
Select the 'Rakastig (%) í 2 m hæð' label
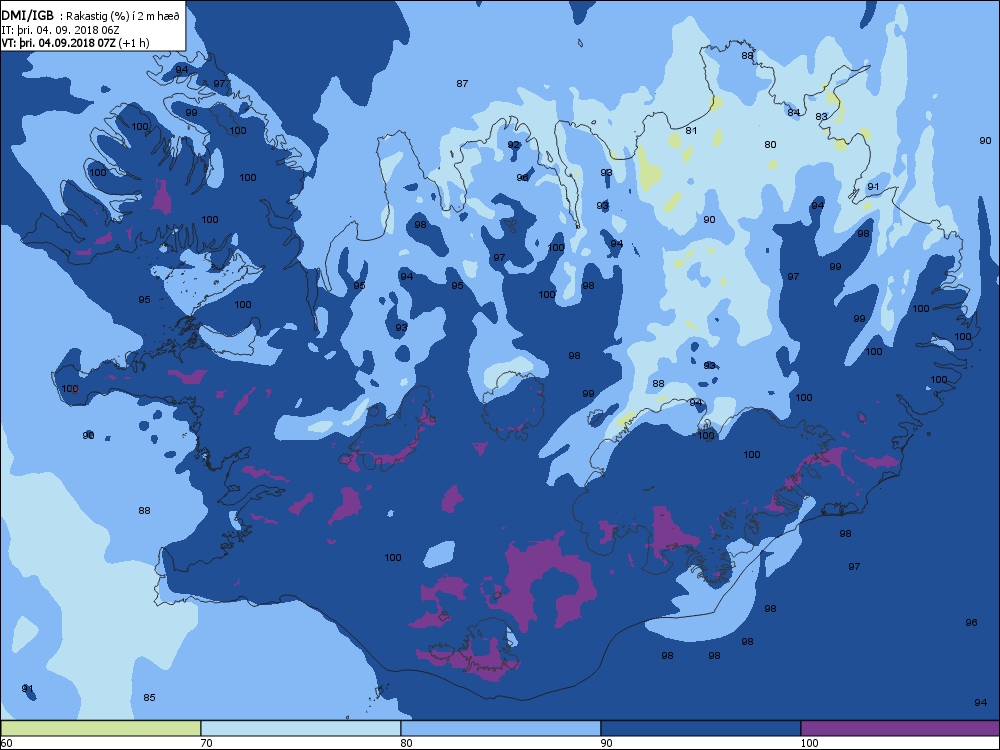(x=122, y=17)
